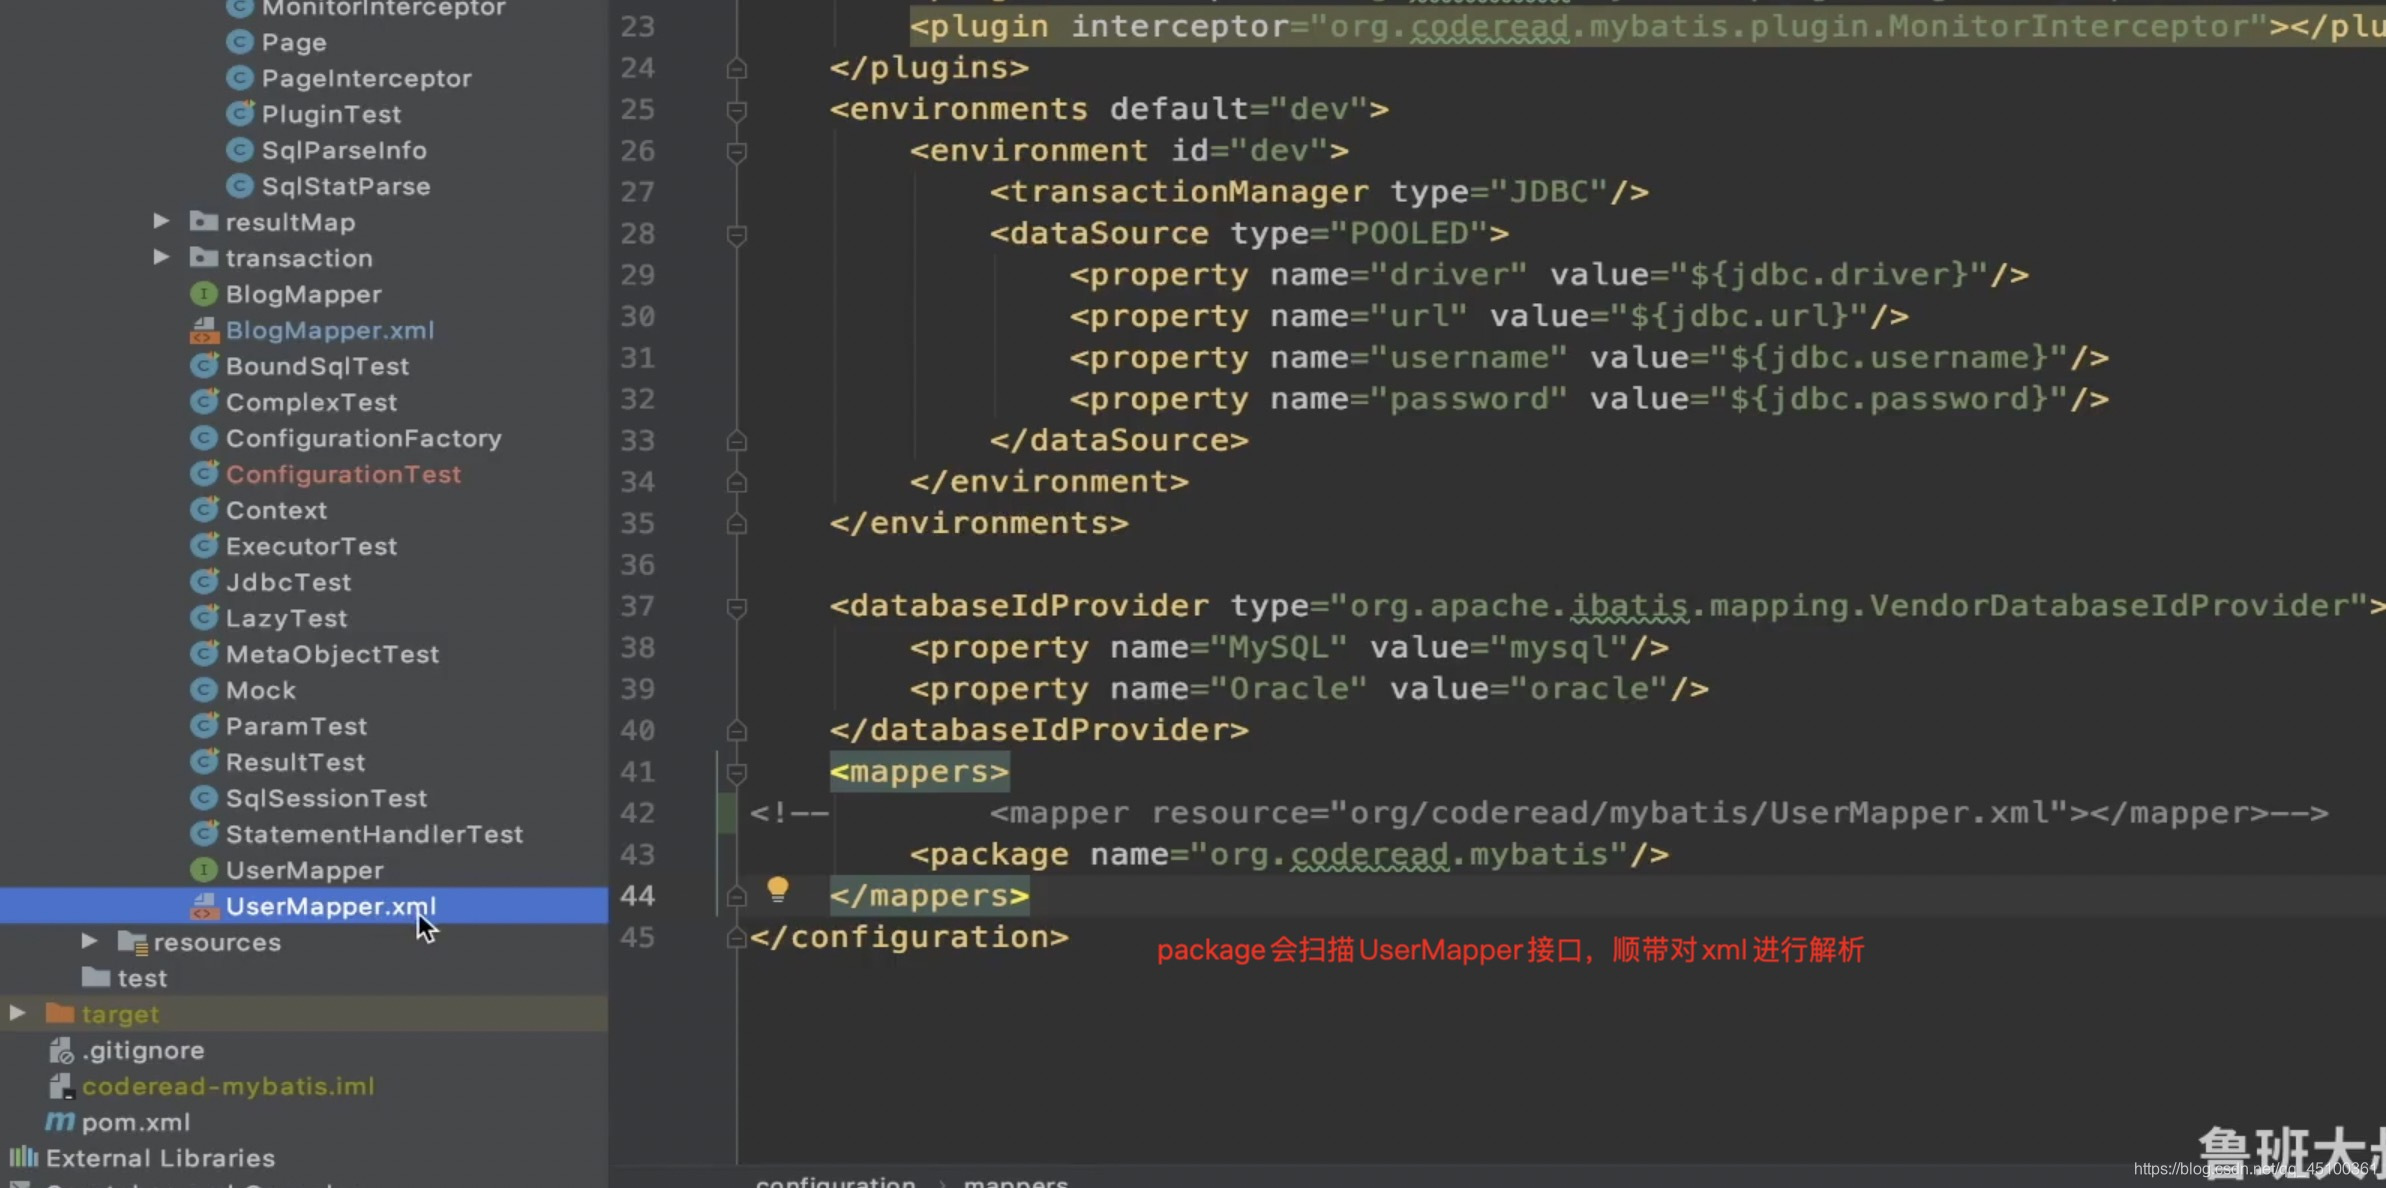
Task: Click the SqlParseInfo class icon
Action: click(240, 150)
